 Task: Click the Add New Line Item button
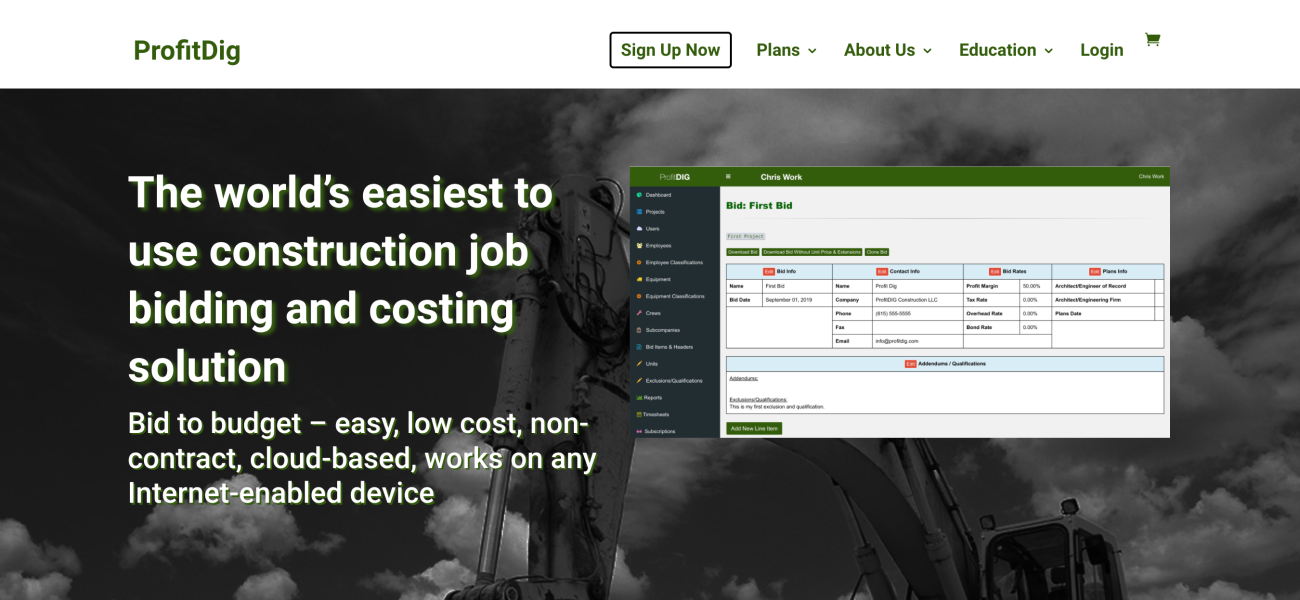(754, 428)
